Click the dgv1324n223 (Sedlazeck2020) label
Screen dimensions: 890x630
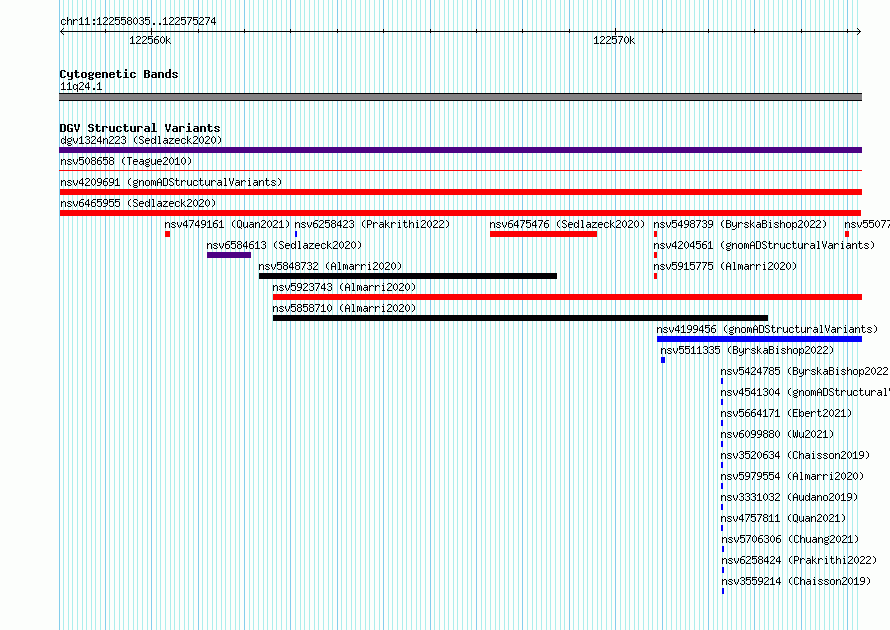pyautogui.click(x=141, y=140)
